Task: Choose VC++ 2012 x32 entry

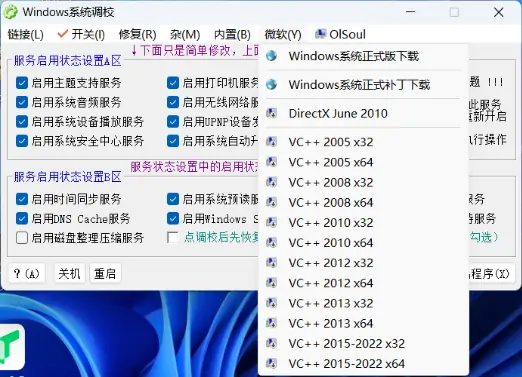Action: tap(363, 263)
